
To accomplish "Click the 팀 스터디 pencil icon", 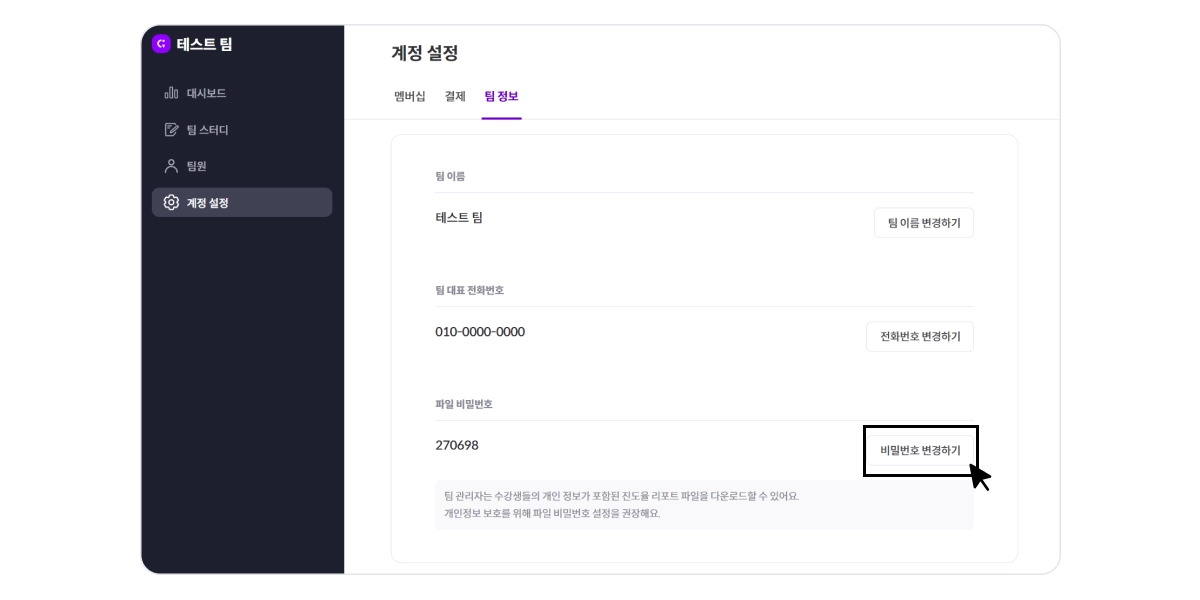I will (x=171, y=130).
